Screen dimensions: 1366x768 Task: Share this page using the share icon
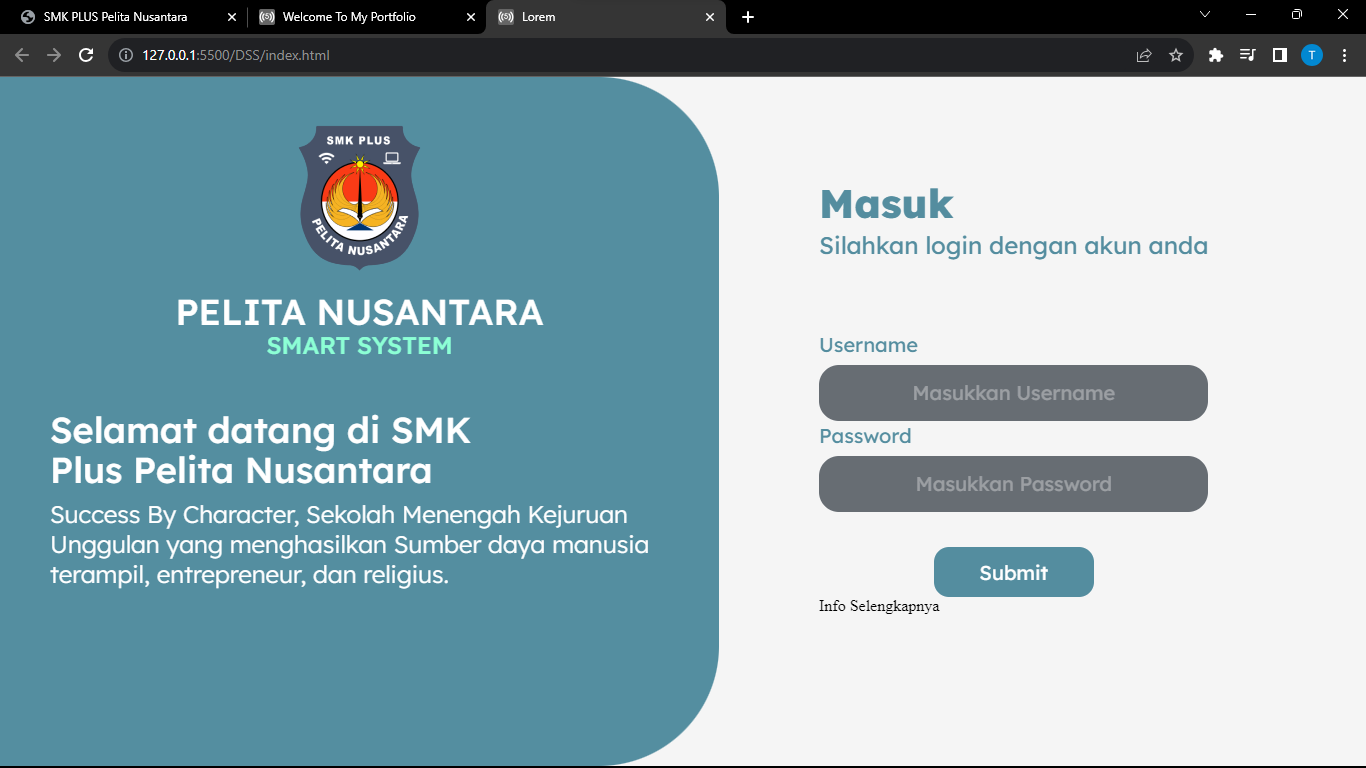click(1144, 55)
